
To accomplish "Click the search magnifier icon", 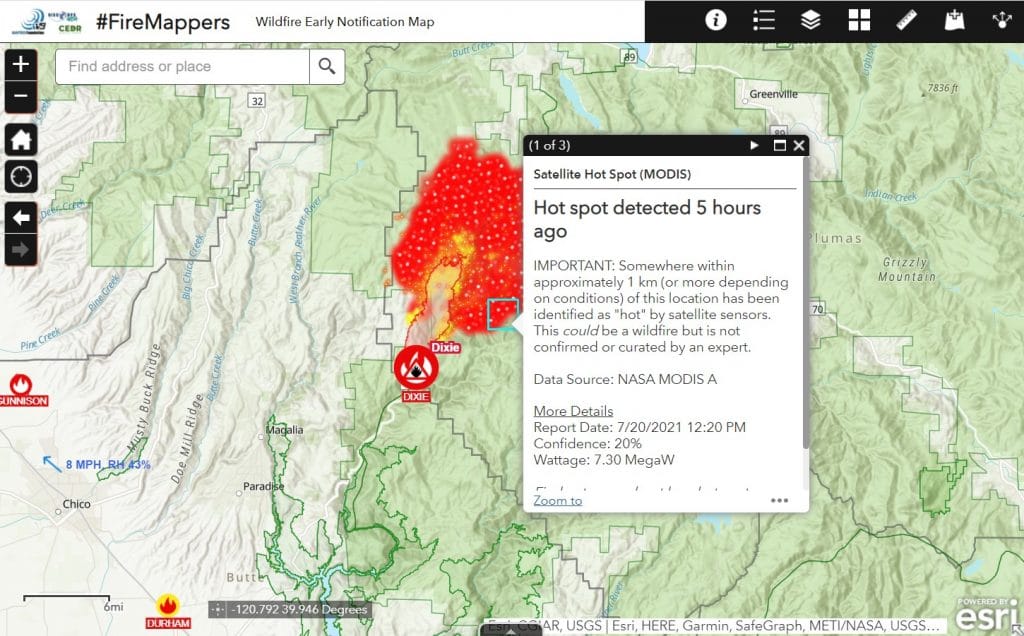I will pyautogui.click(x=327, y=67).
